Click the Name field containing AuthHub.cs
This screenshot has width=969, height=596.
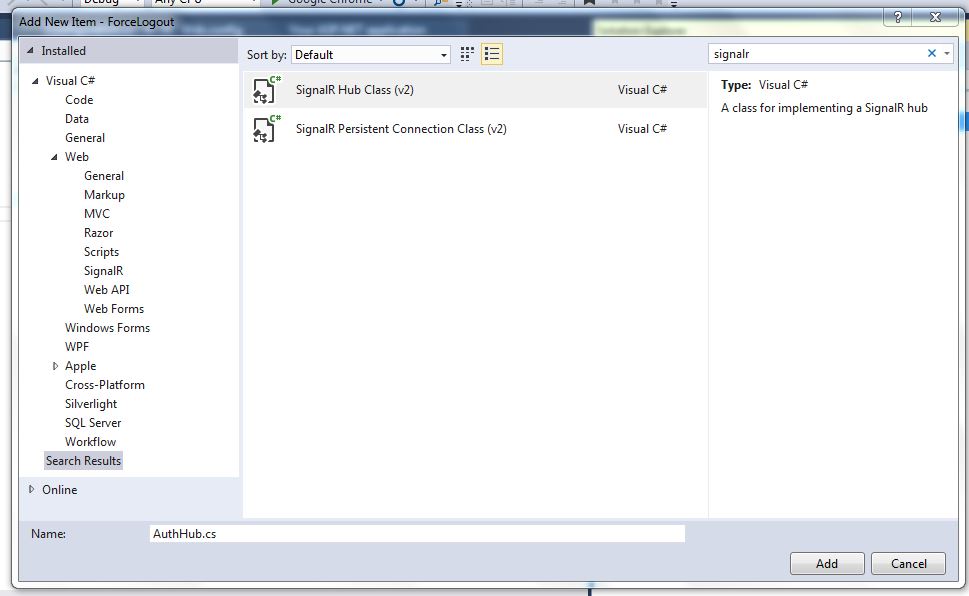[417, 534]
